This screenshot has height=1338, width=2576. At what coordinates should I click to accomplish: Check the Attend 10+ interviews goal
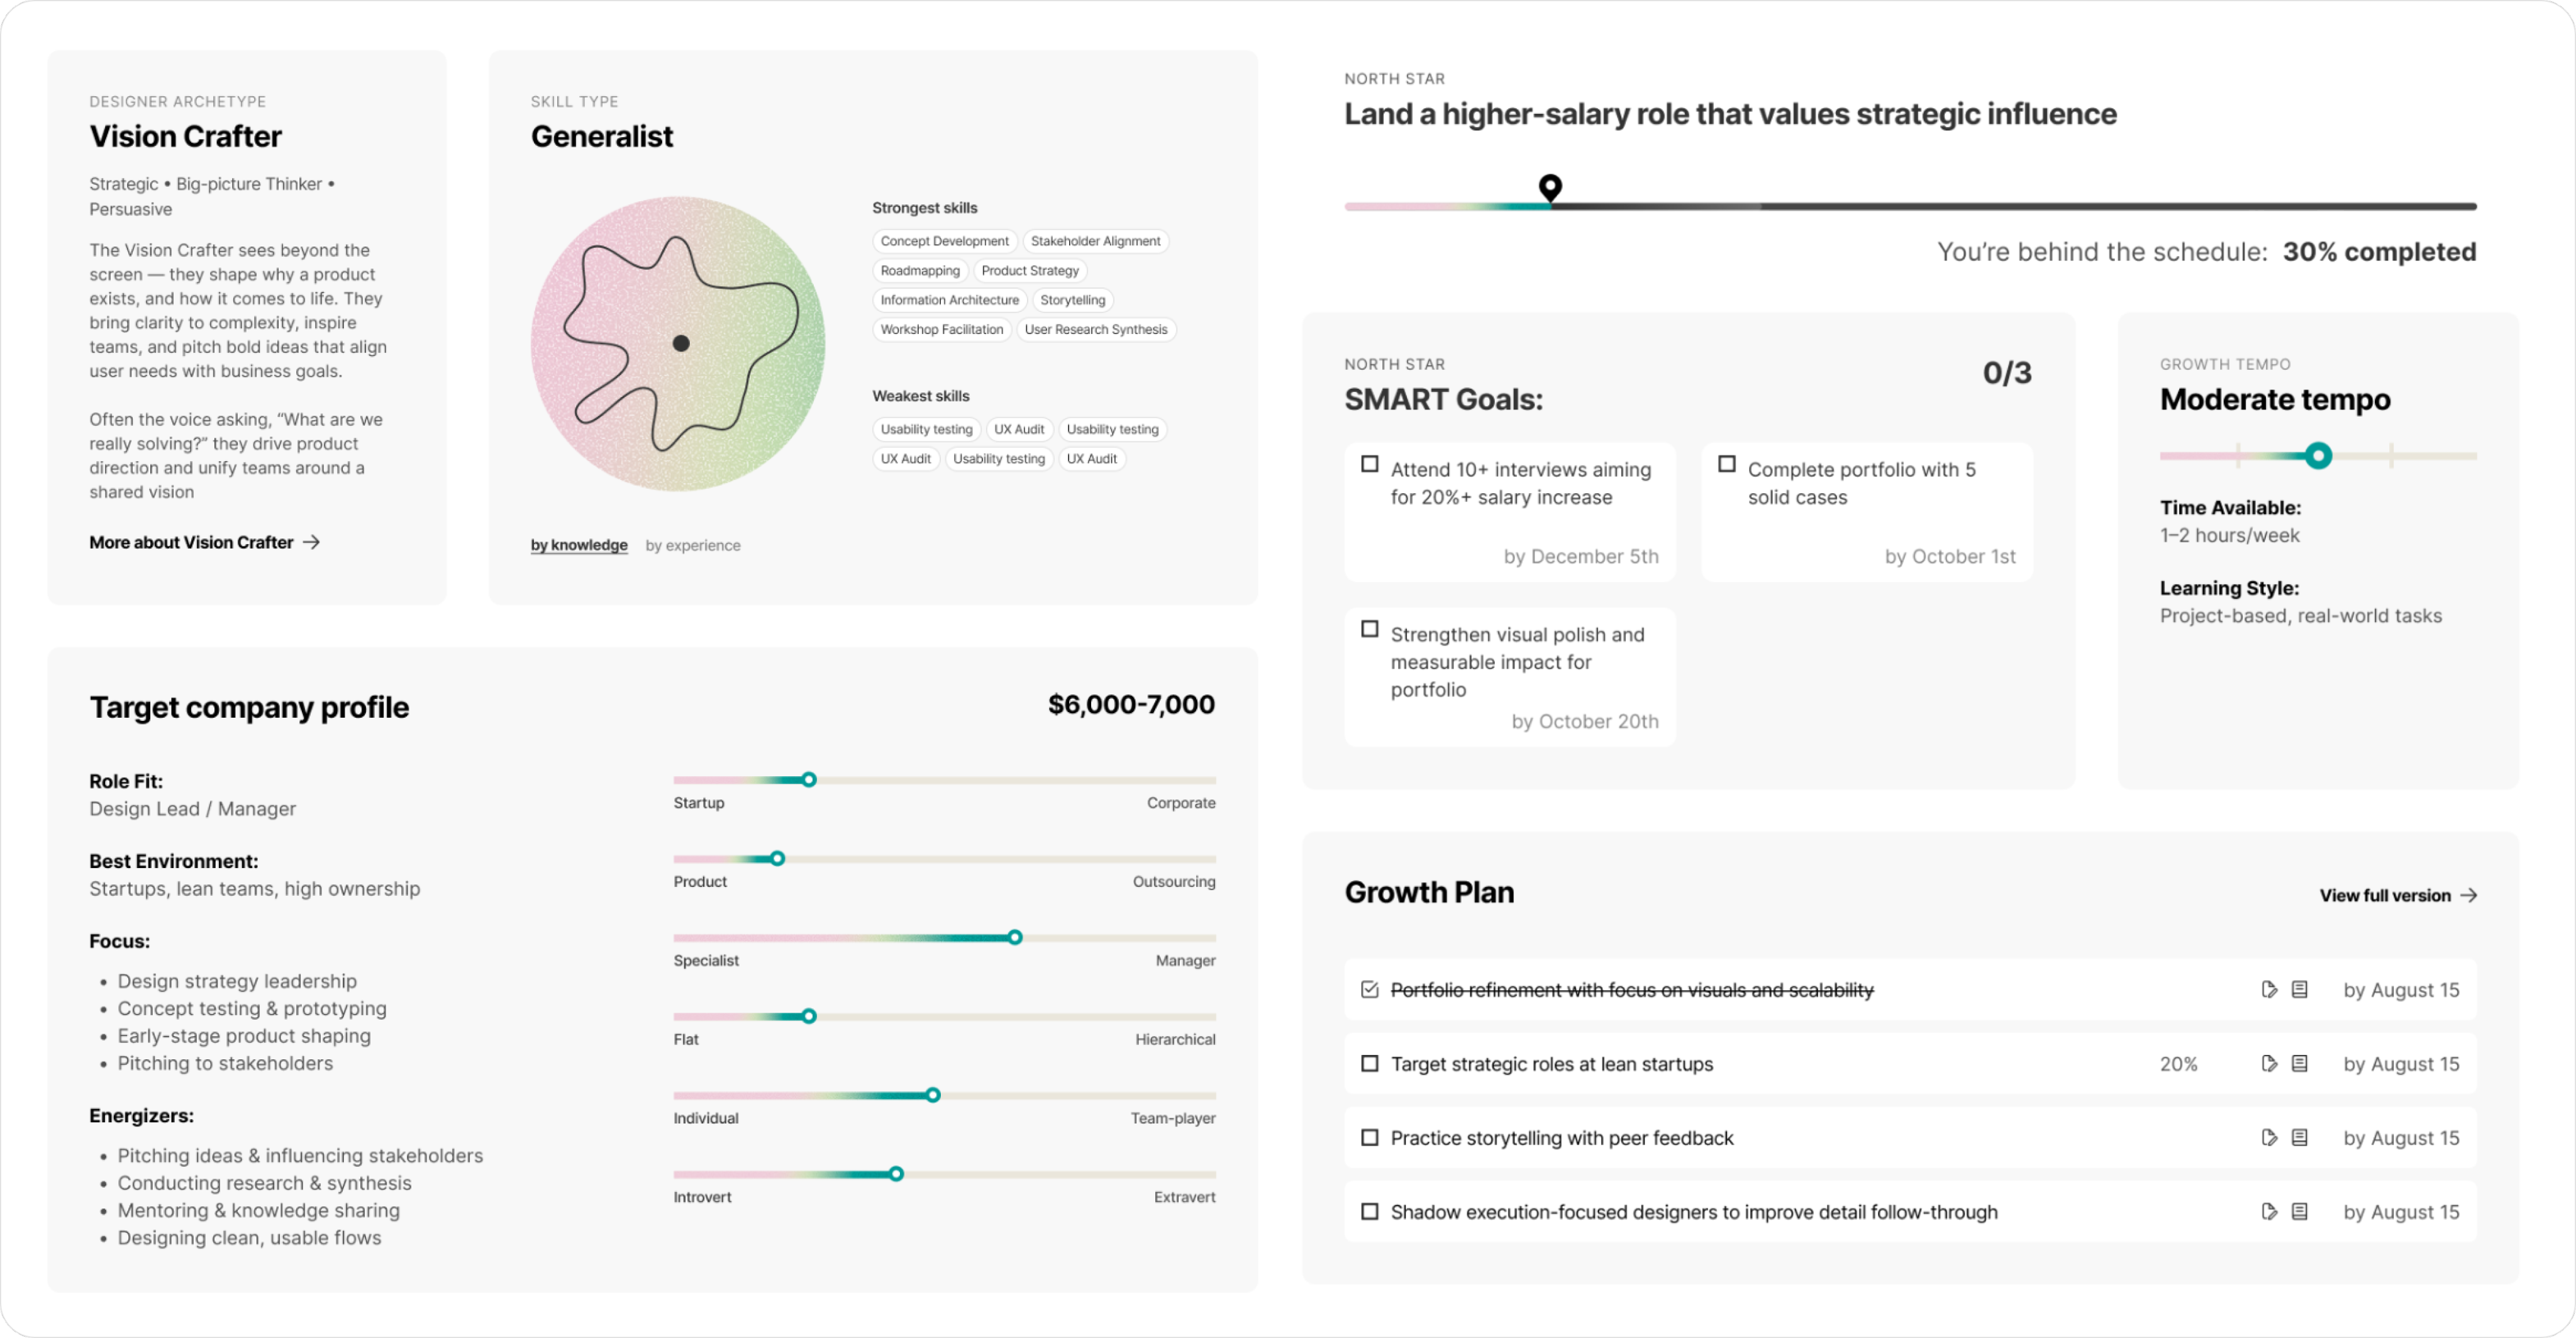(x=1370, y=464)
